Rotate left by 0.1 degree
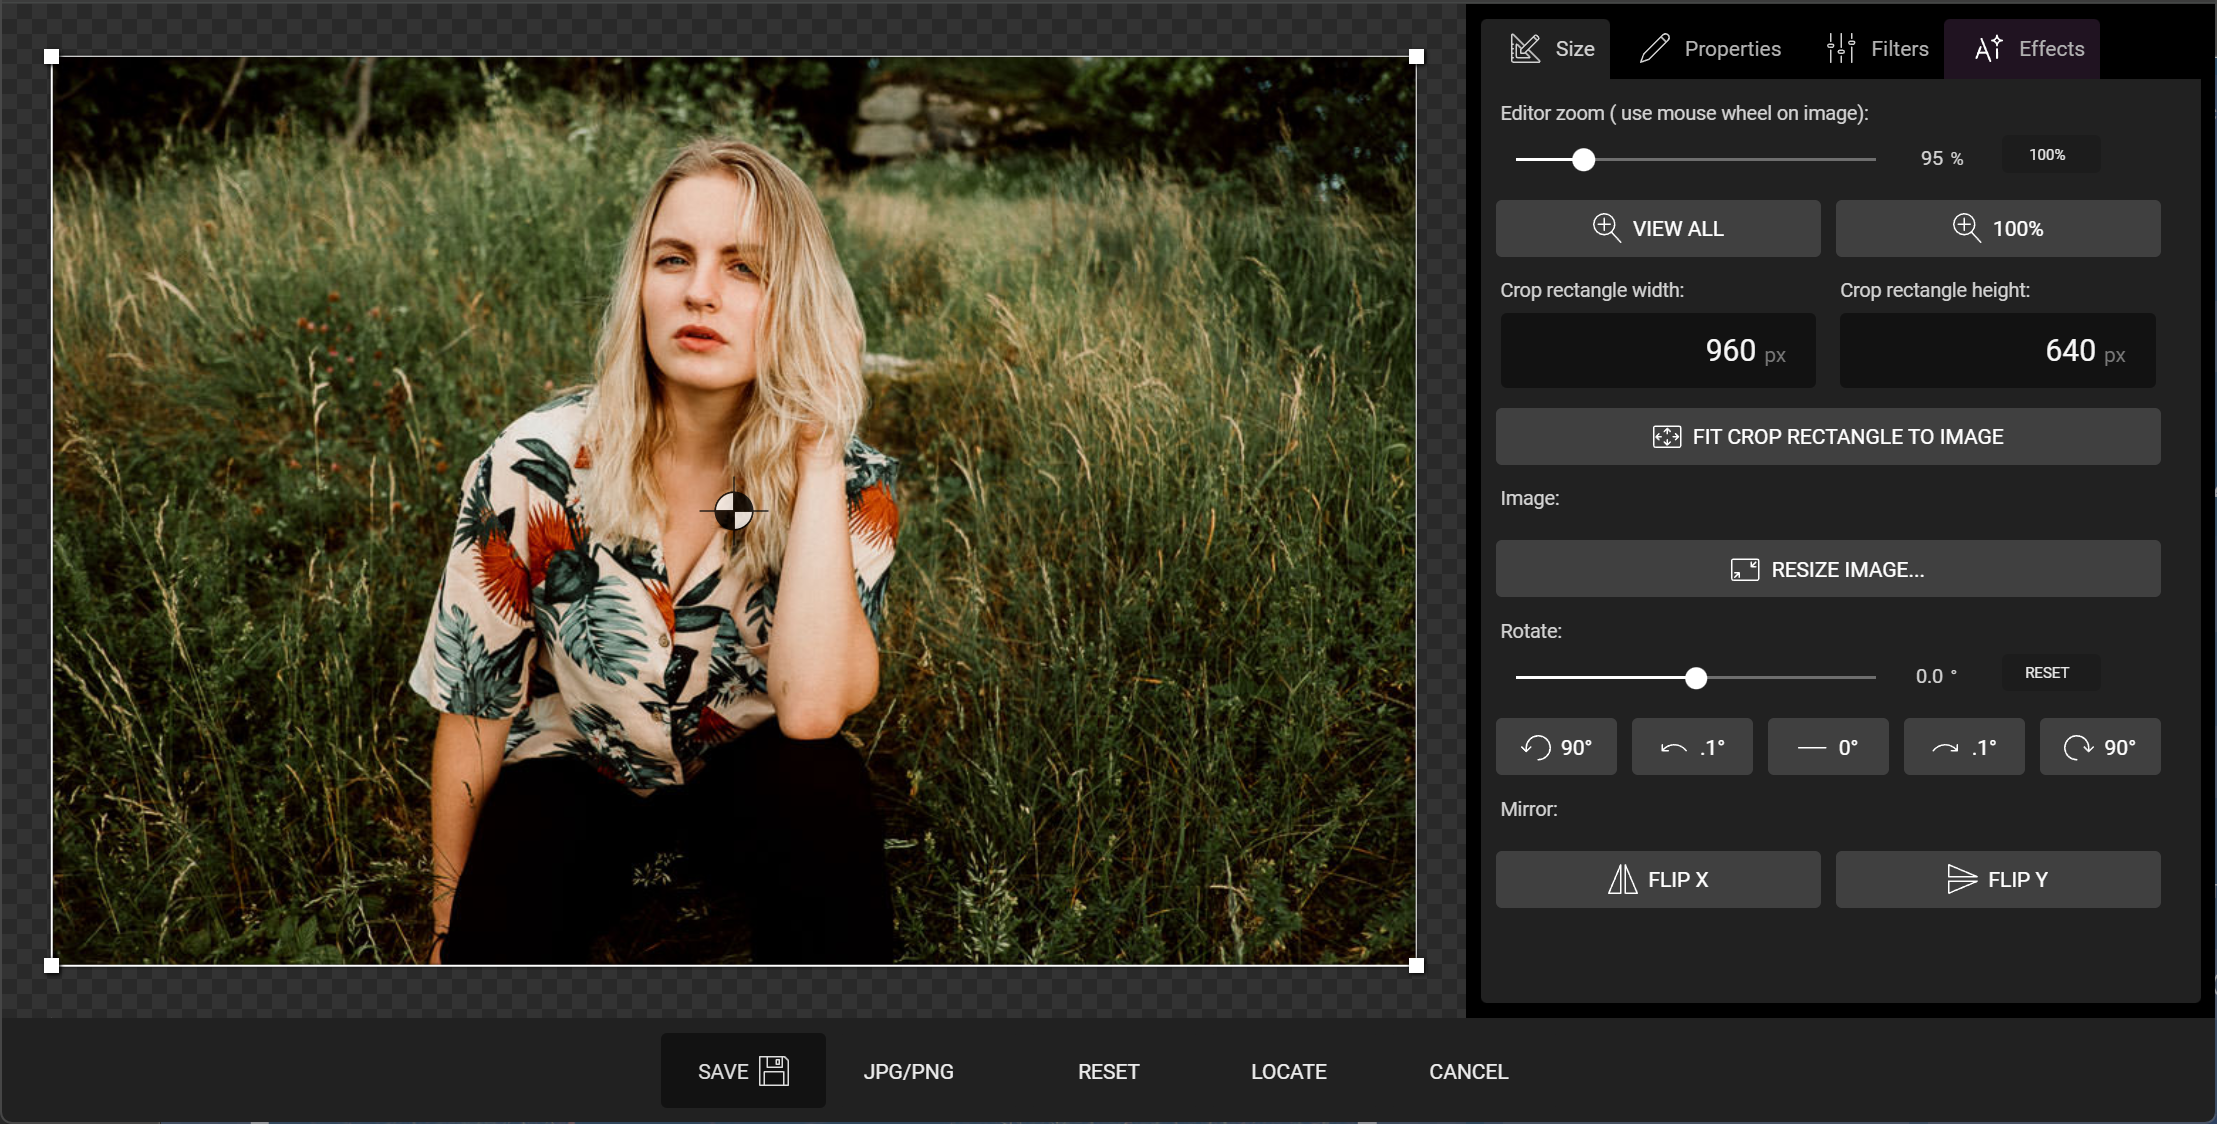 [1692, 747]
